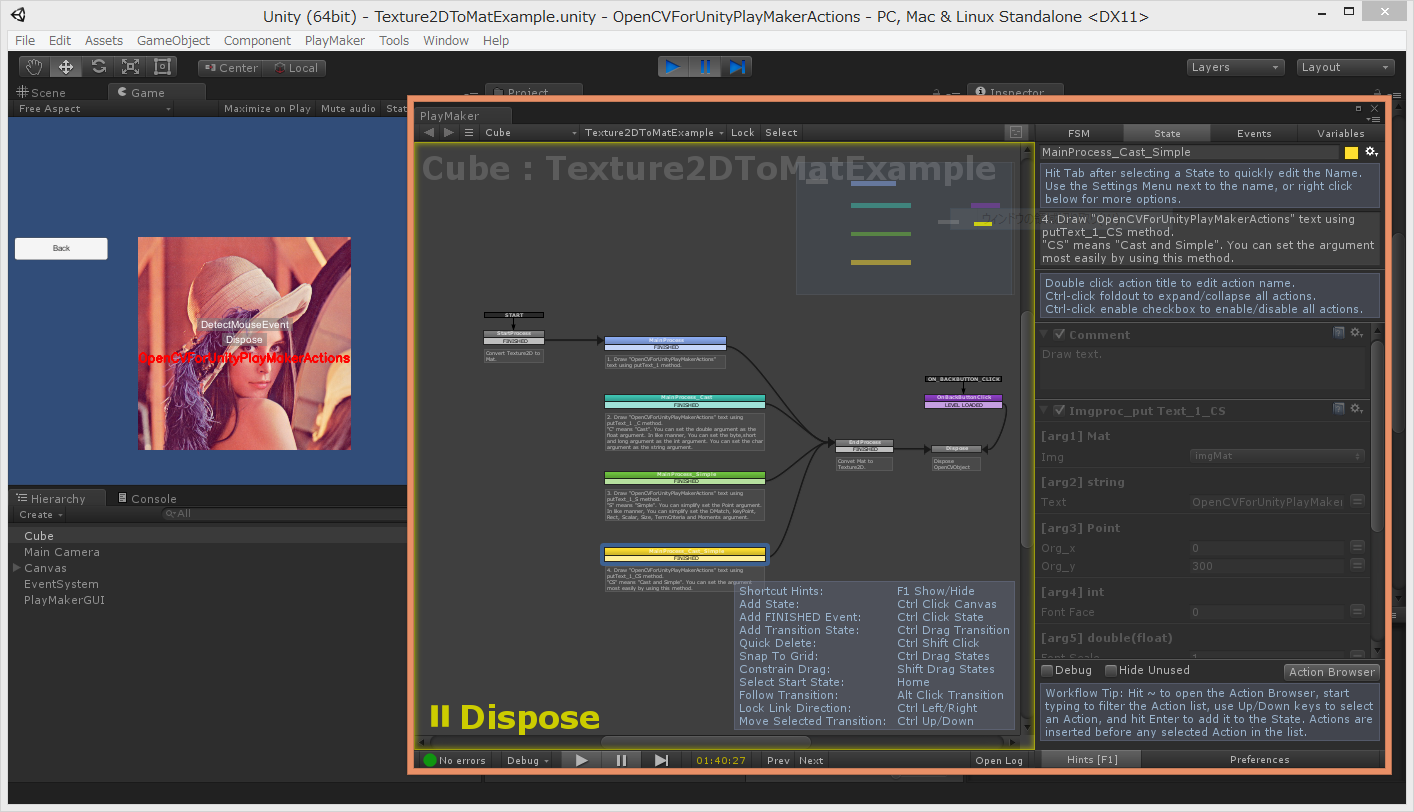
Task: Open the Free Aspect dropdown
Action: (95, 108)
